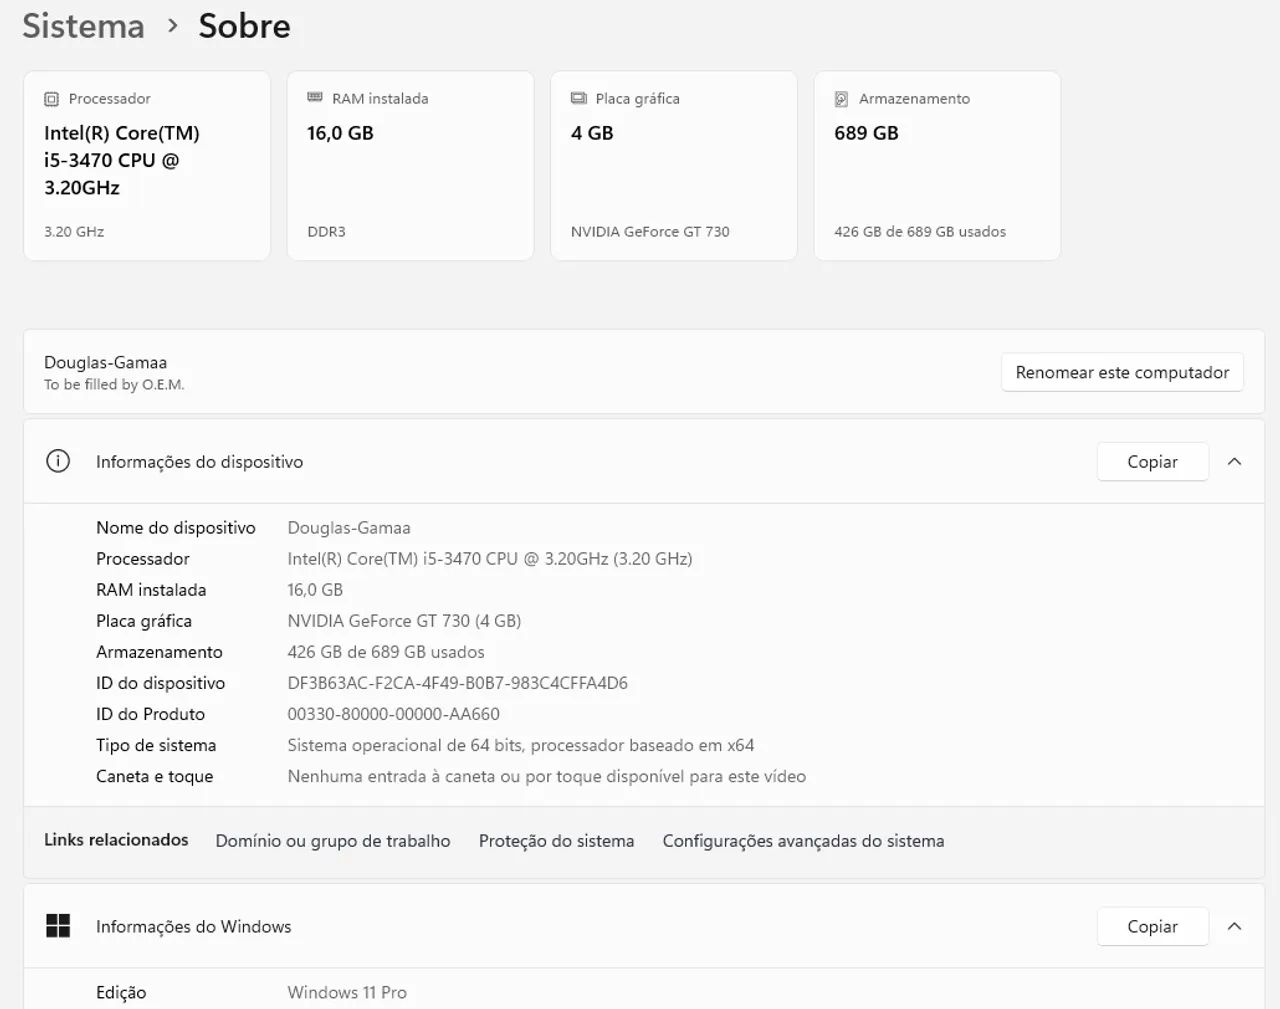Select the RAM instalada card

pos(410,165)
